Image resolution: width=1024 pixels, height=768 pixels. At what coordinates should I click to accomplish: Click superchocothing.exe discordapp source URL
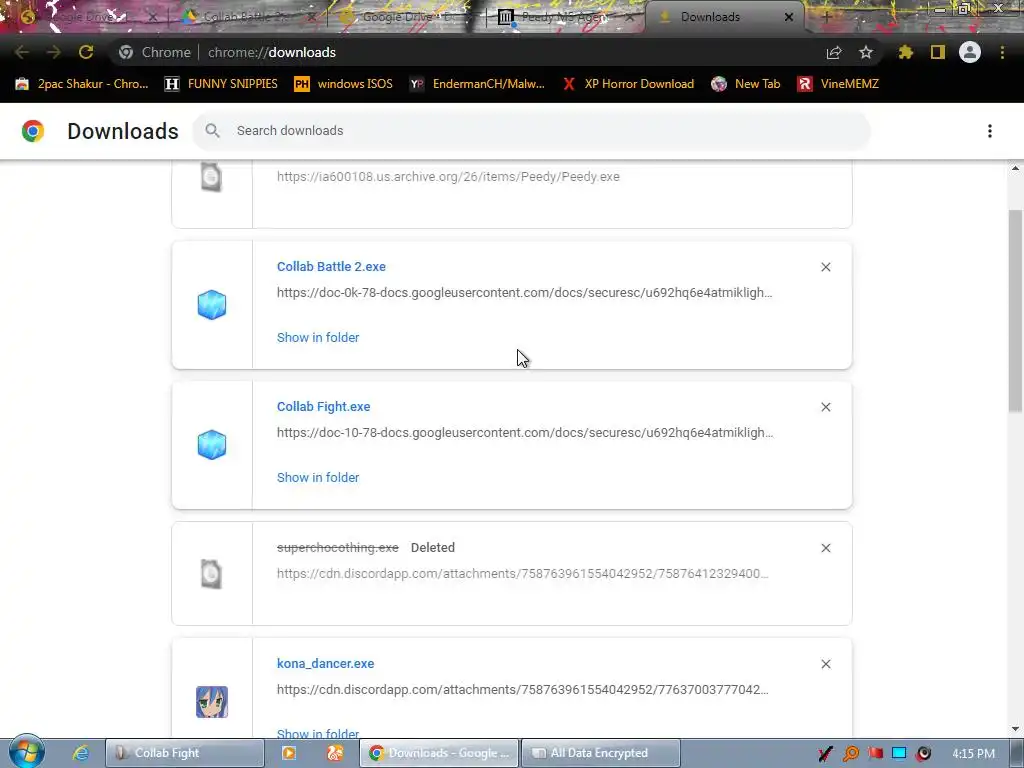coord(522,573)
